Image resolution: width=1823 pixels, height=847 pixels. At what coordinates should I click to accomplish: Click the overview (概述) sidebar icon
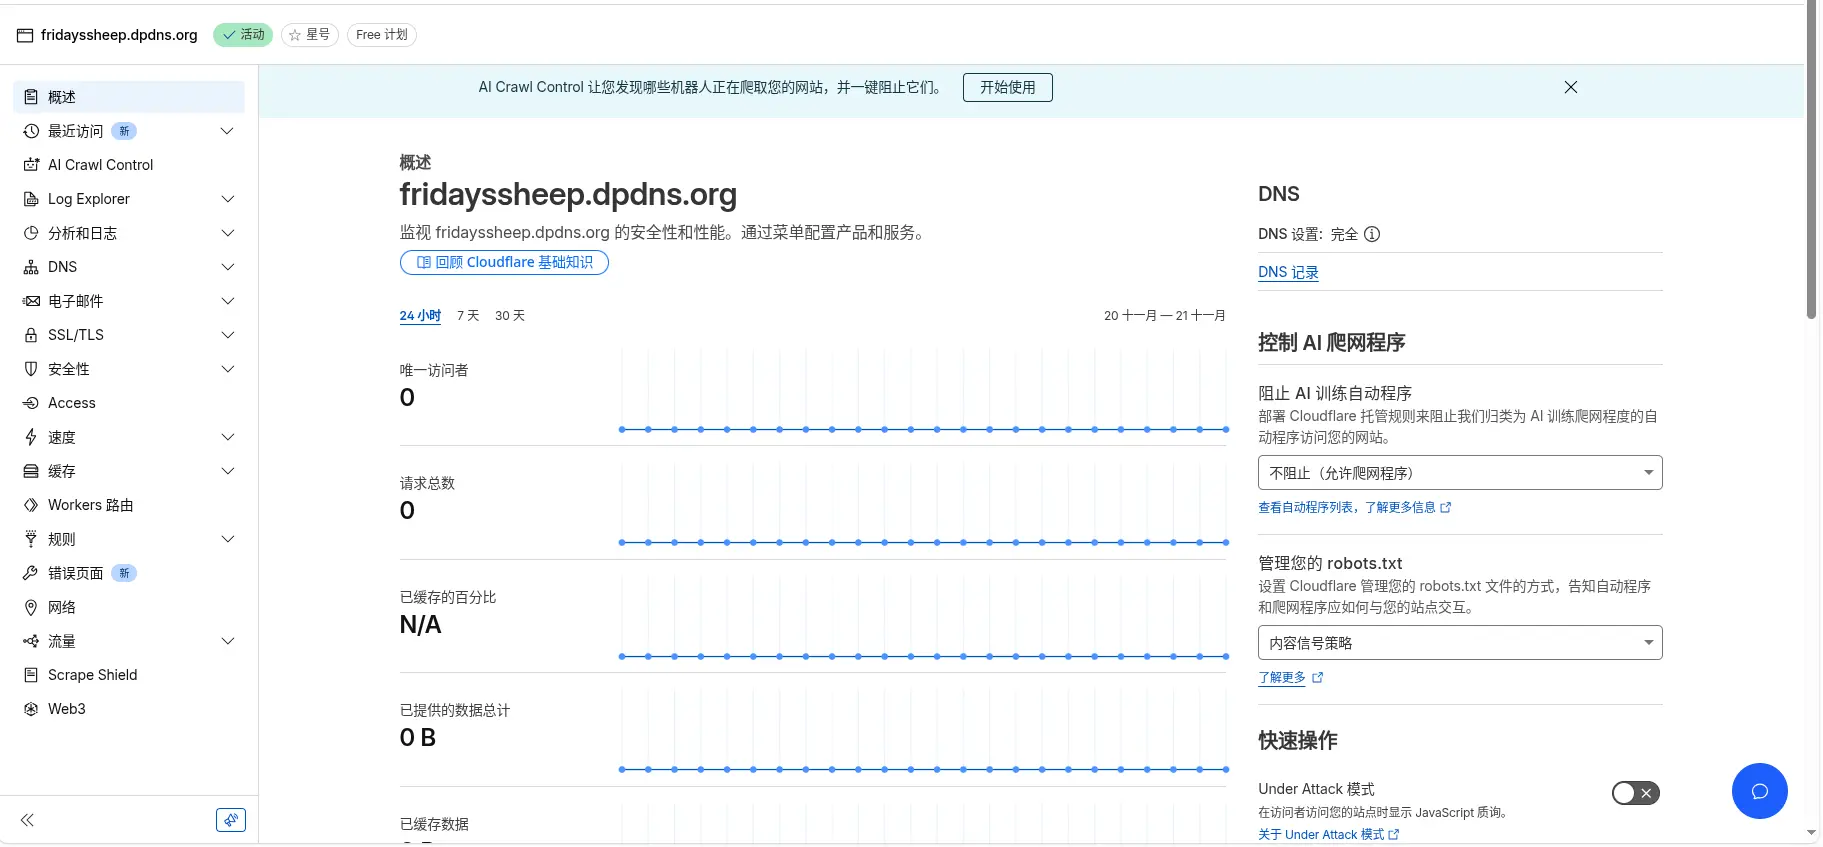[31, 97]
